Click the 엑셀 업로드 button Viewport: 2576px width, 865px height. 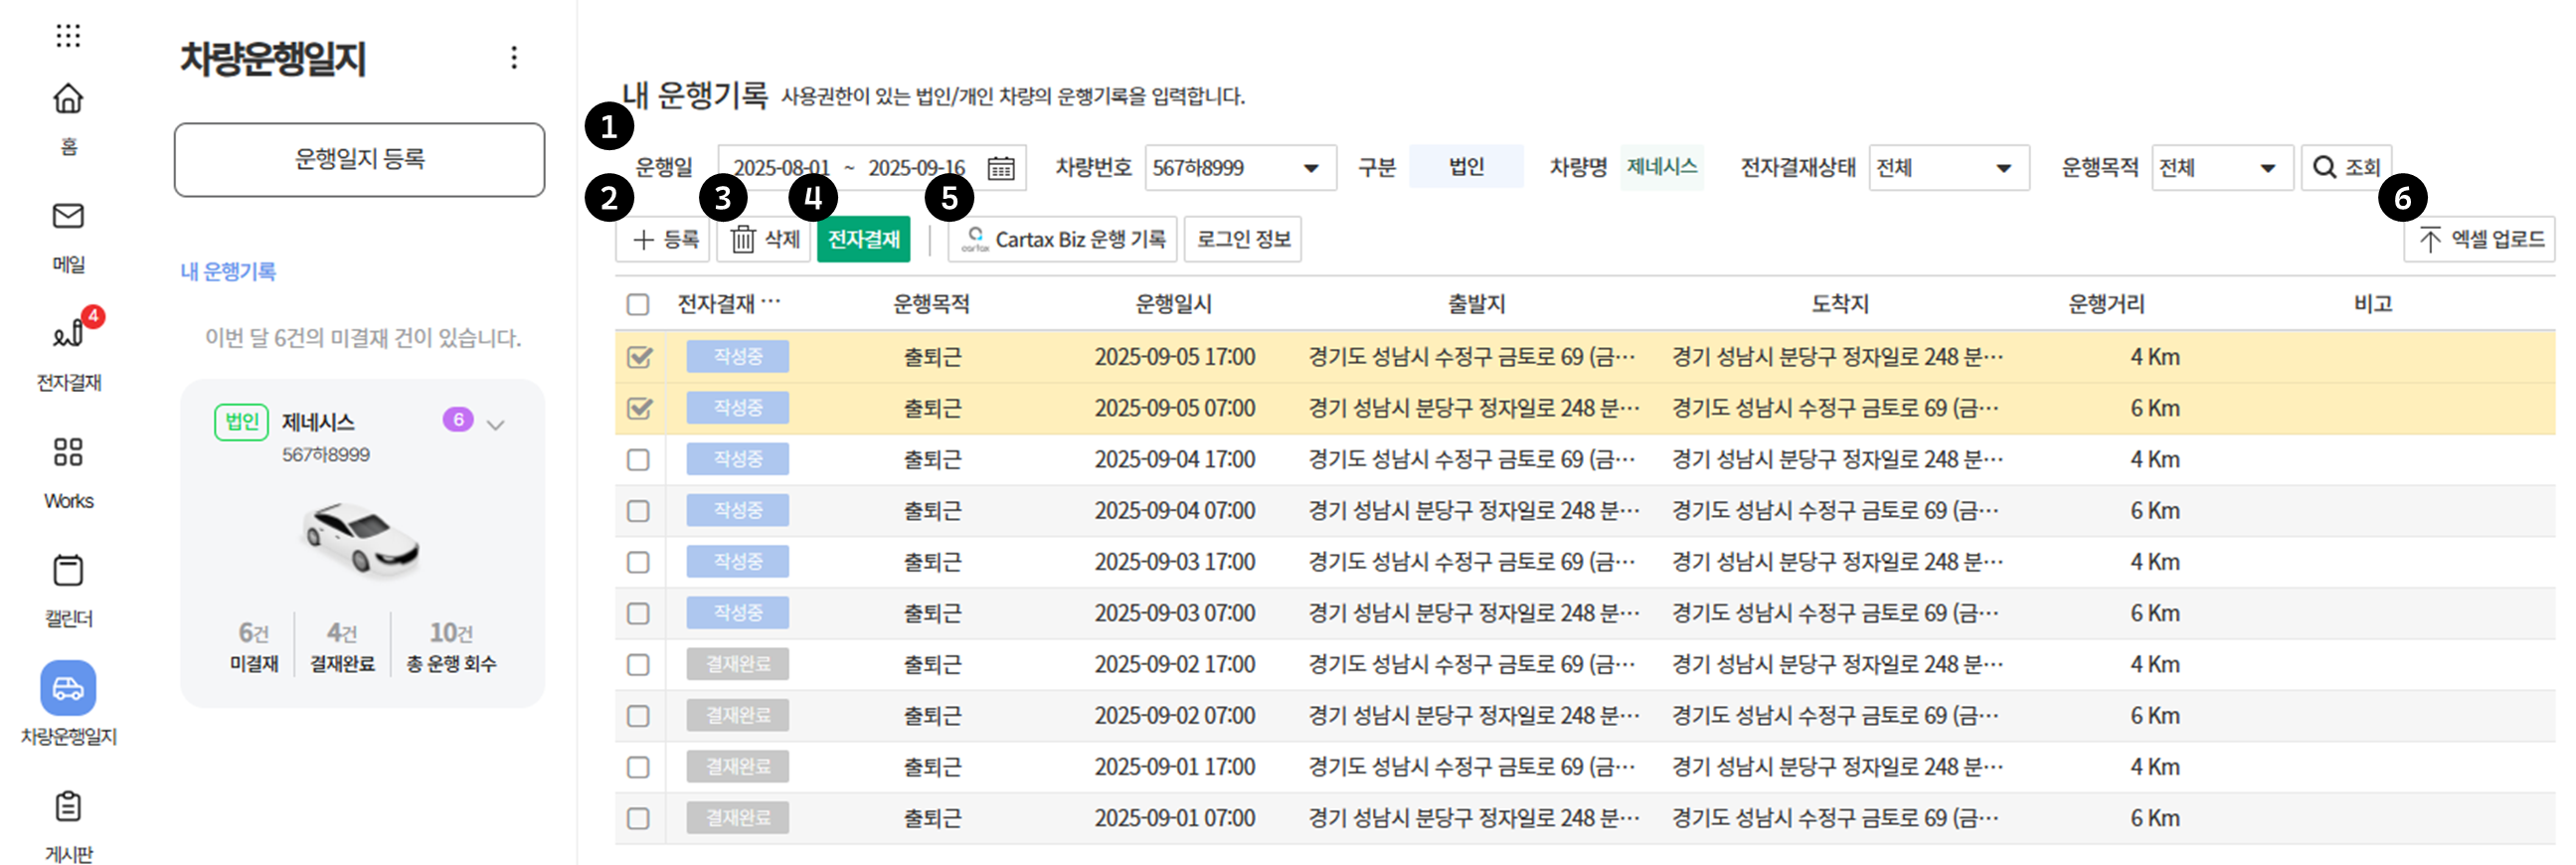(2480, 240)
